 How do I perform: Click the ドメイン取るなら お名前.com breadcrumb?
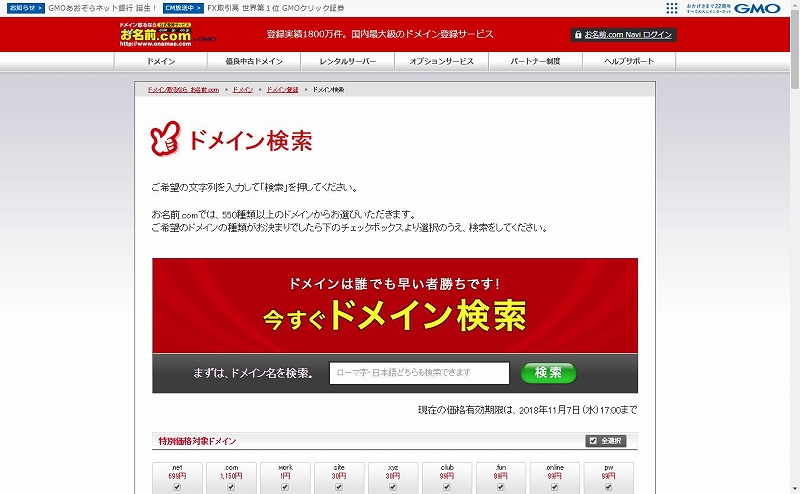click(x=183, y=90)
